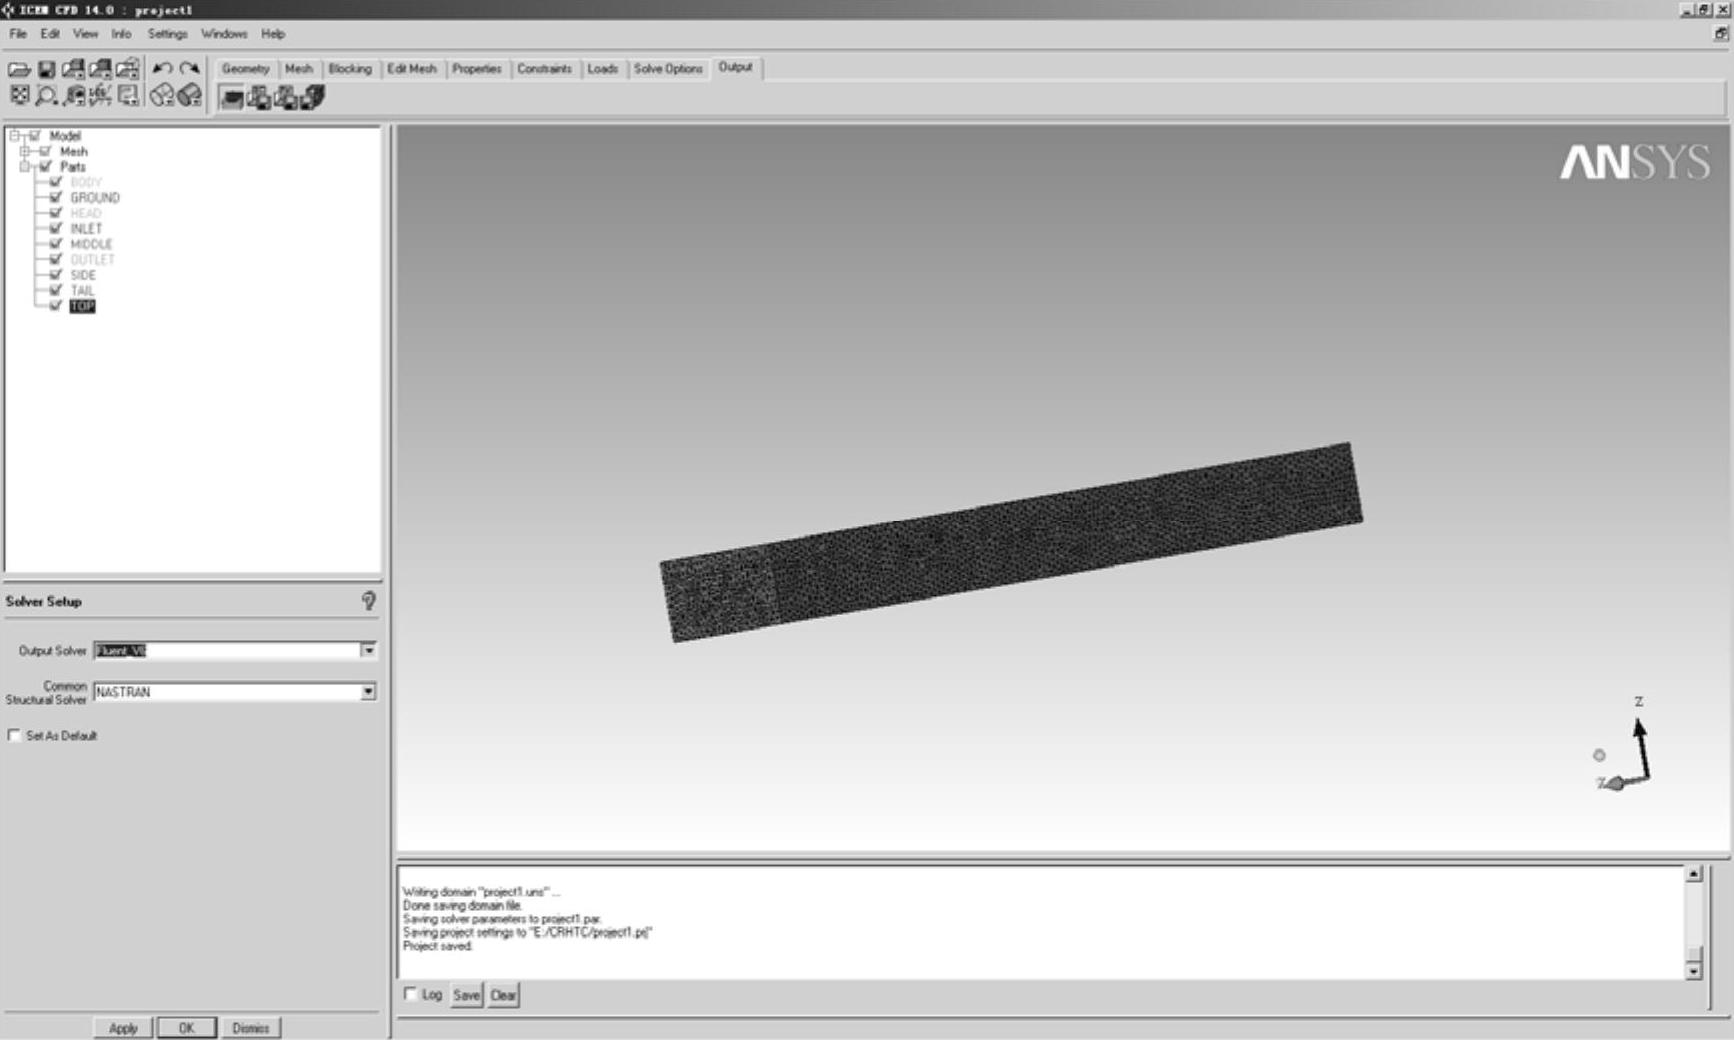This screenshot has width=1734, height=1040.
Task: Click Save button in message window
Action: click(466, 995)
